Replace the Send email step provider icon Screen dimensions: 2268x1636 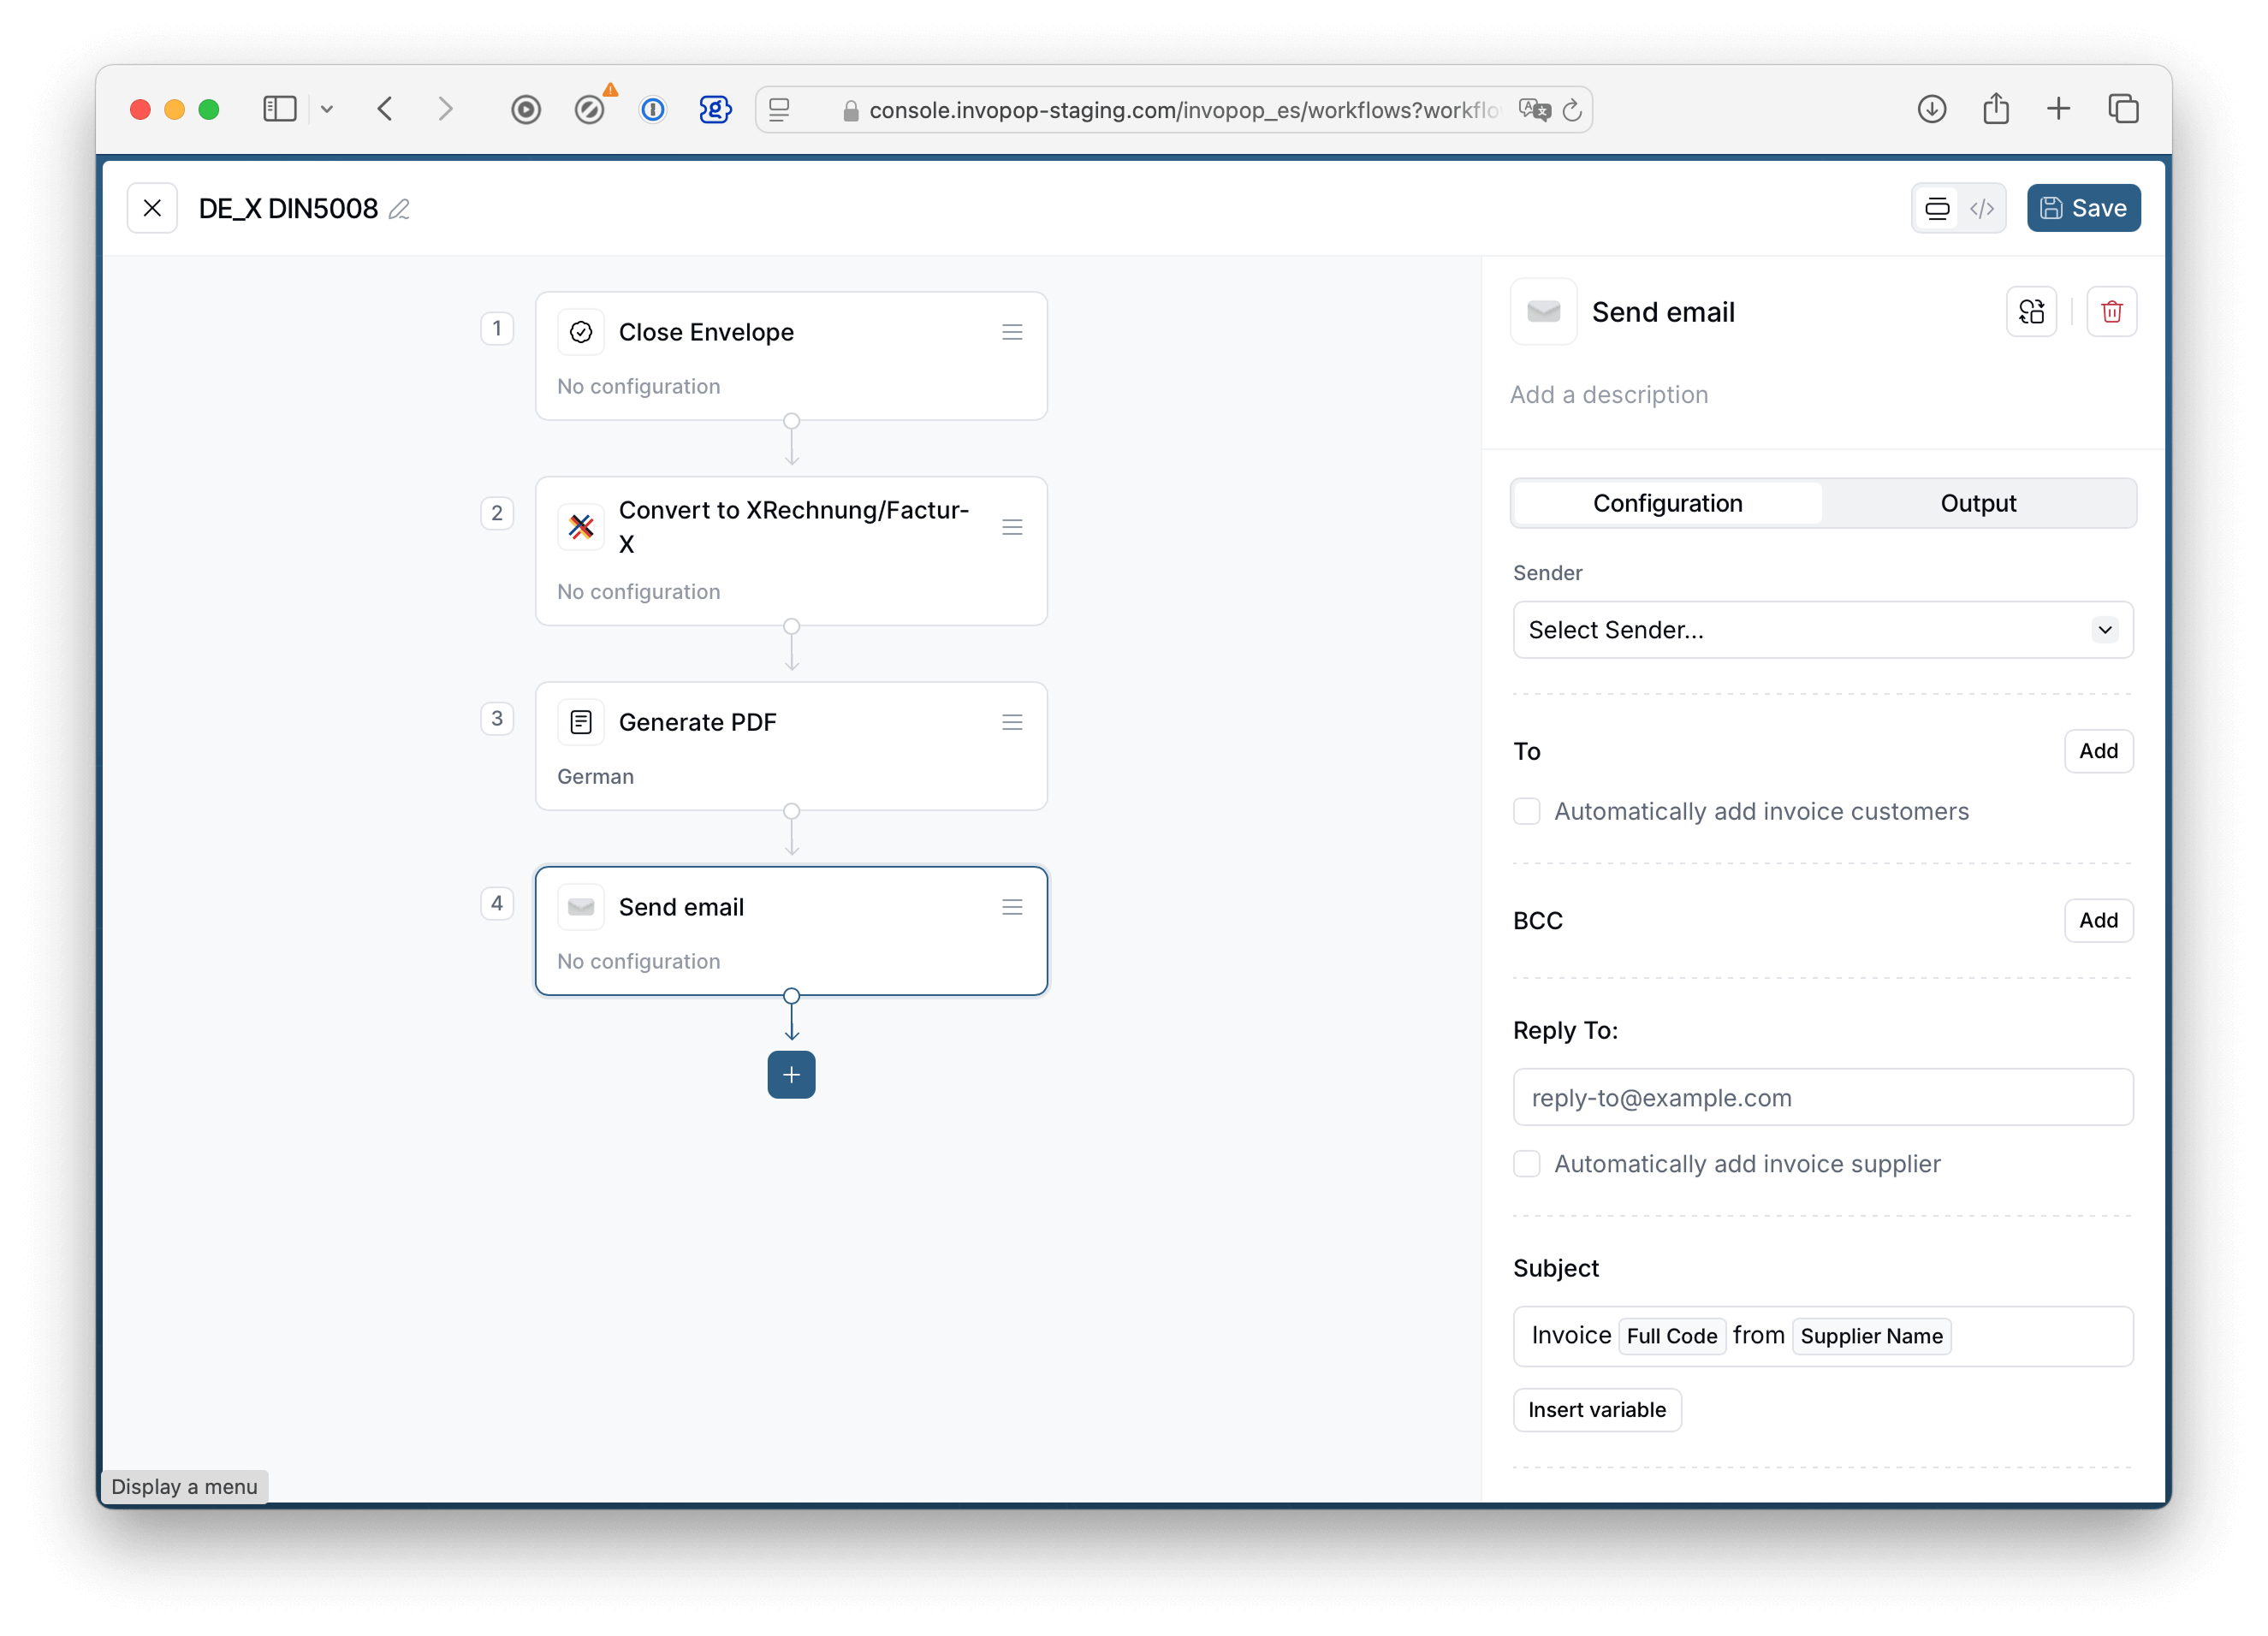click(2031, 312)
